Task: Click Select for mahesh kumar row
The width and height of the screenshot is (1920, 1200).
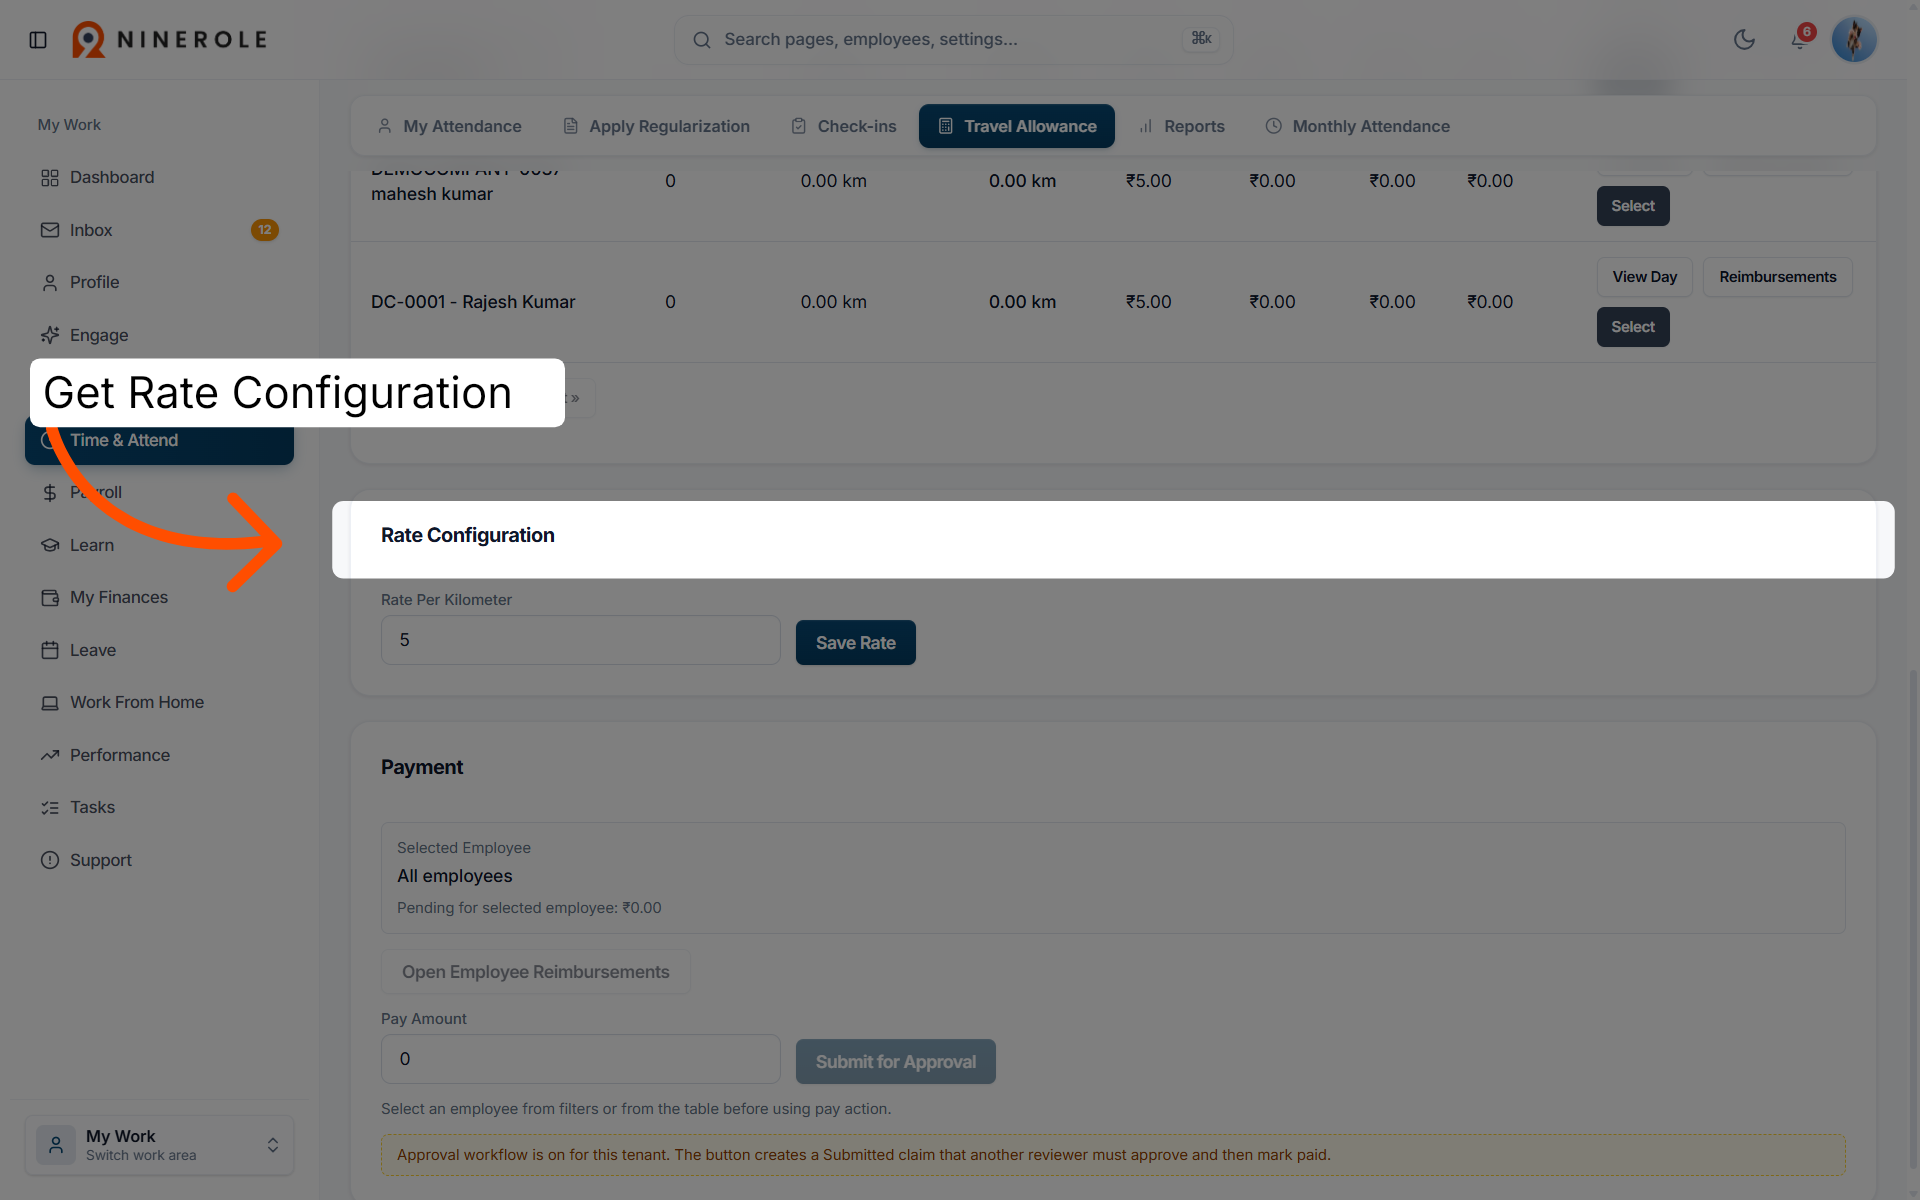Action: tap(1633, 206)
